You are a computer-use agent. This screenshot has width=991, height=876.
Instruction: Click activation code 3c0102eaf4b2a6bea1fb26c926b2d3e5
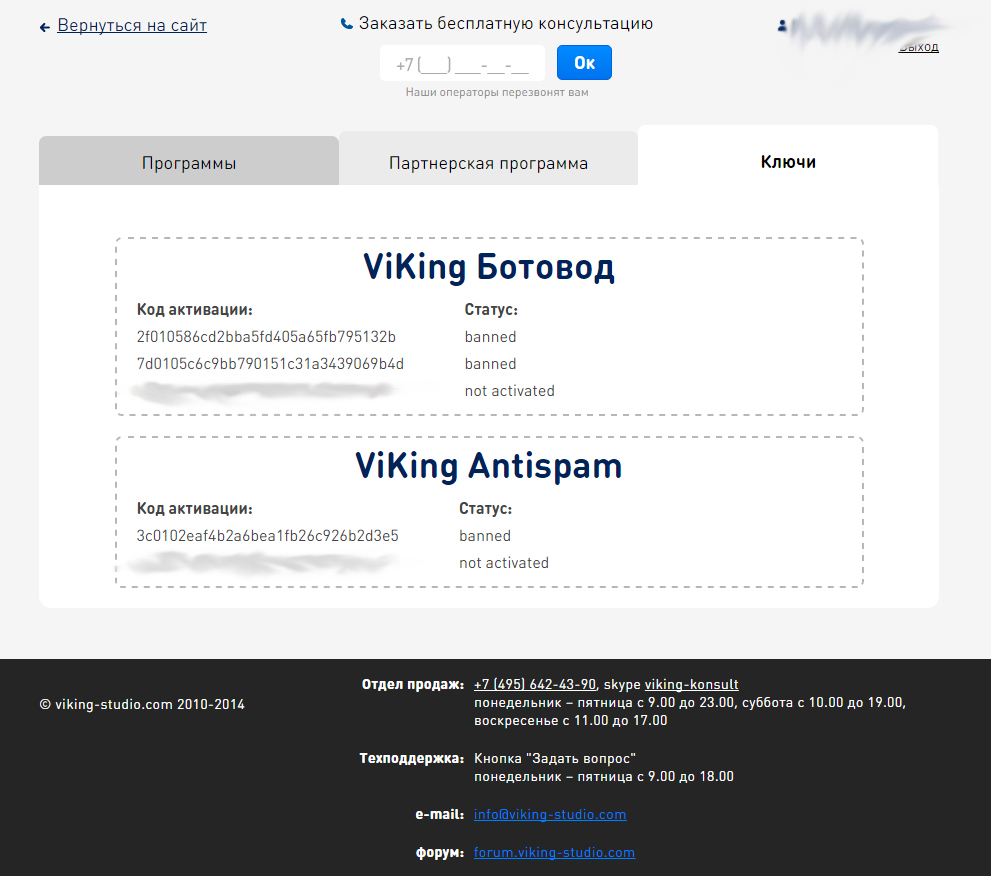[x=267, y=536]
